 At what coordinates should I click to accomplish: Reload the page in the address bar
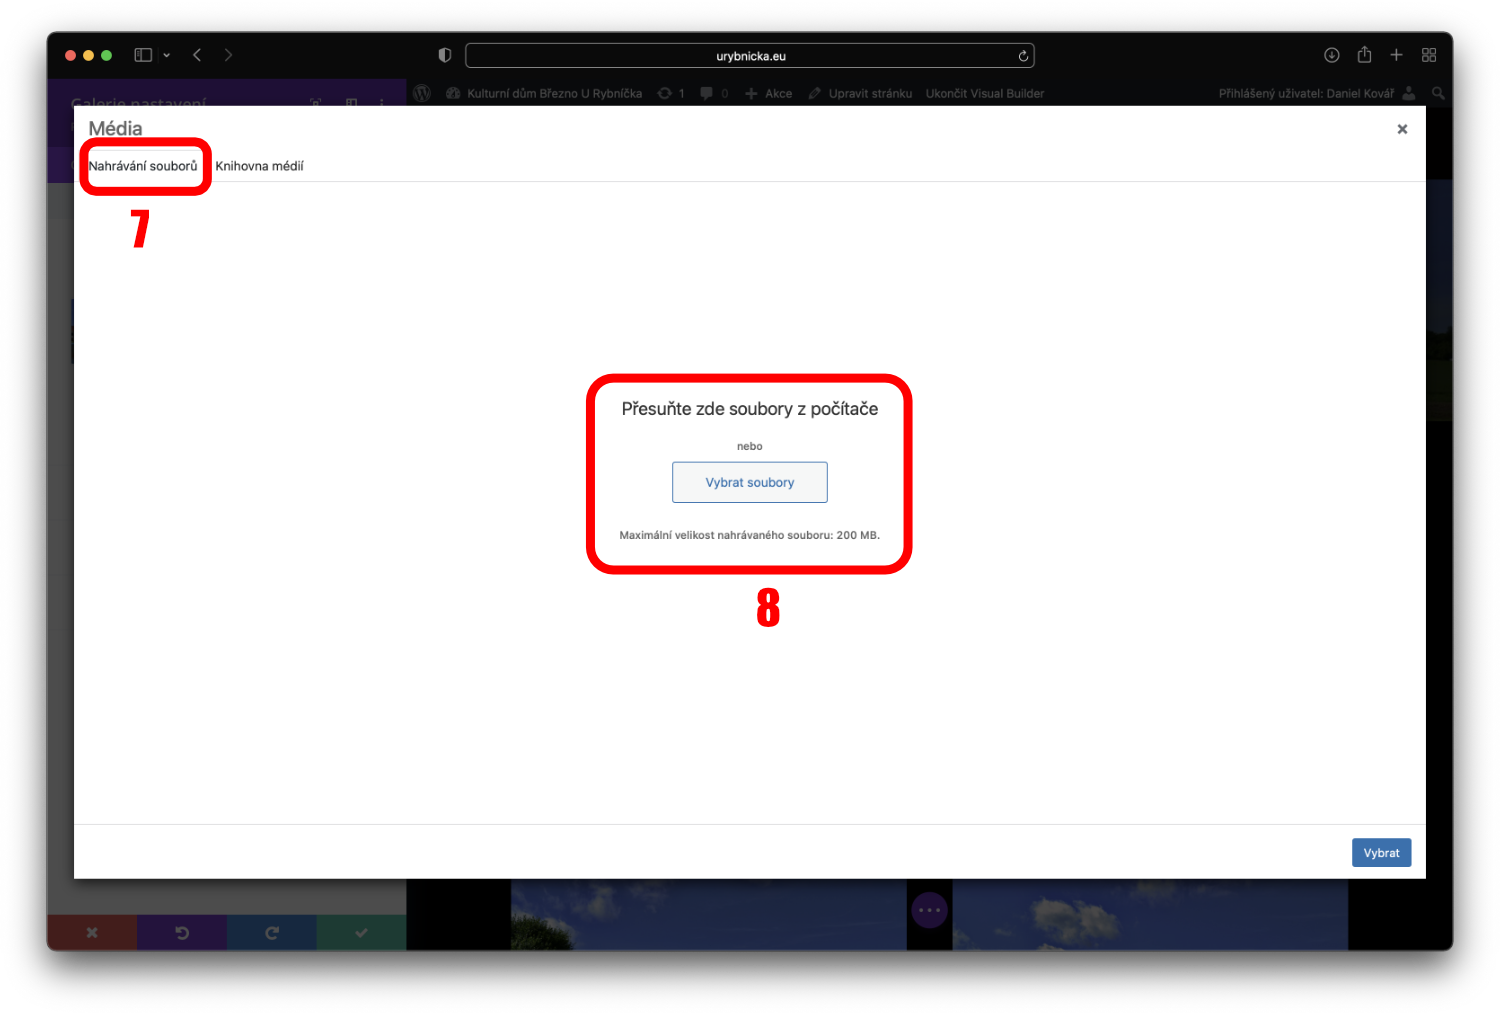[x=1023, y=56]
